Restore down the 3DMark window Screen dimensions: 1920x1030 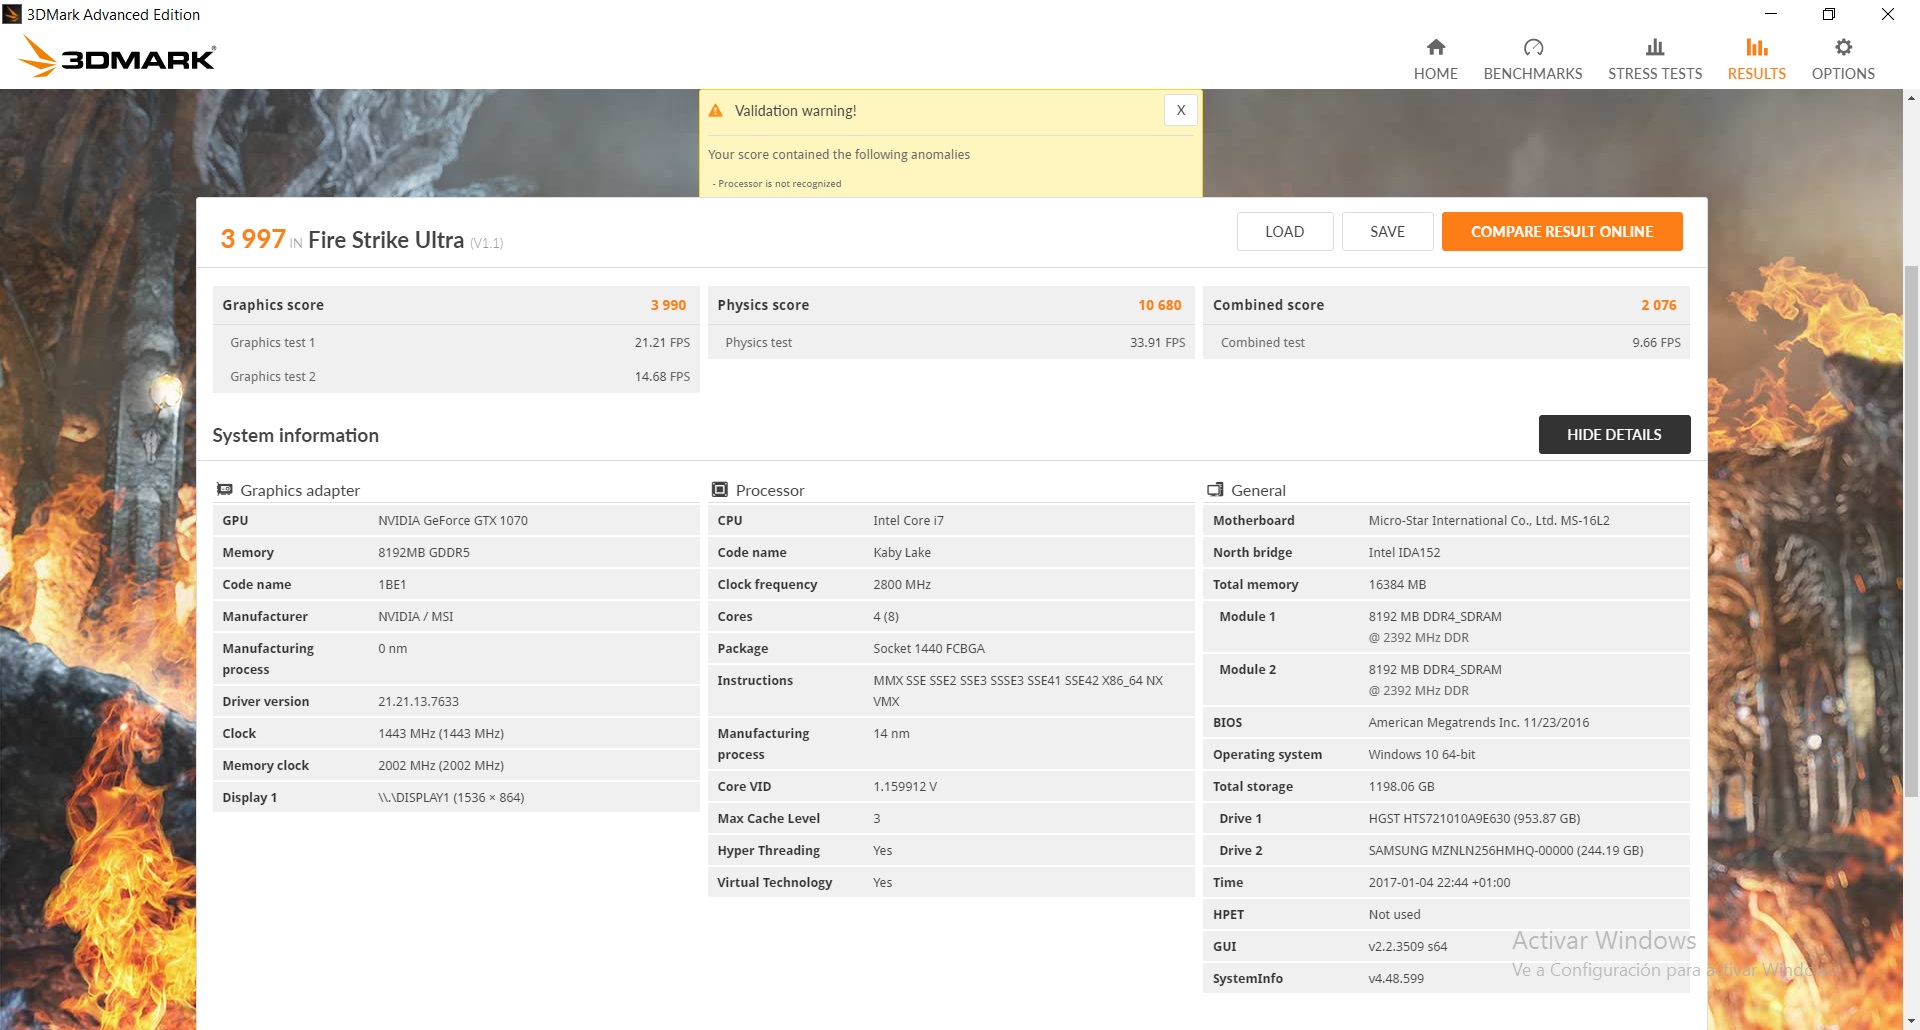pyautogui.click(x=1828, y=14)
